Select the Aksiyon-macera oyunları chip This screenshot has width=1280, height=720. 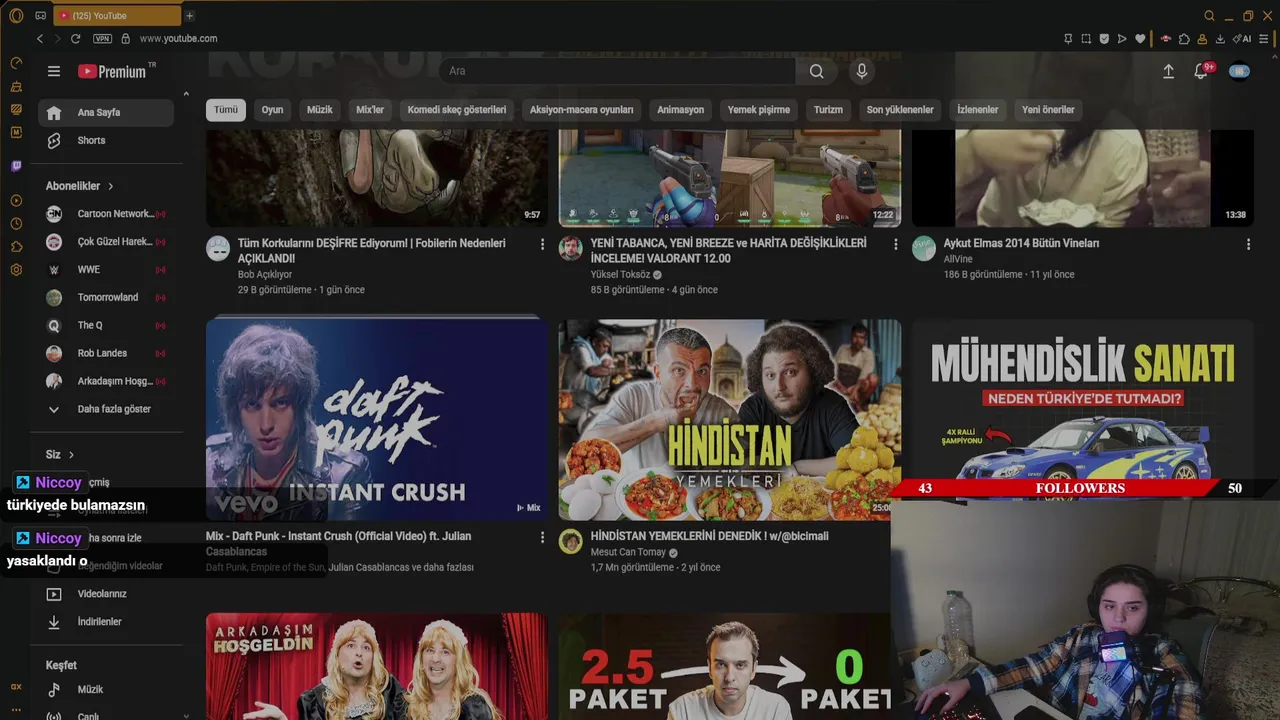tap(582, 110)
